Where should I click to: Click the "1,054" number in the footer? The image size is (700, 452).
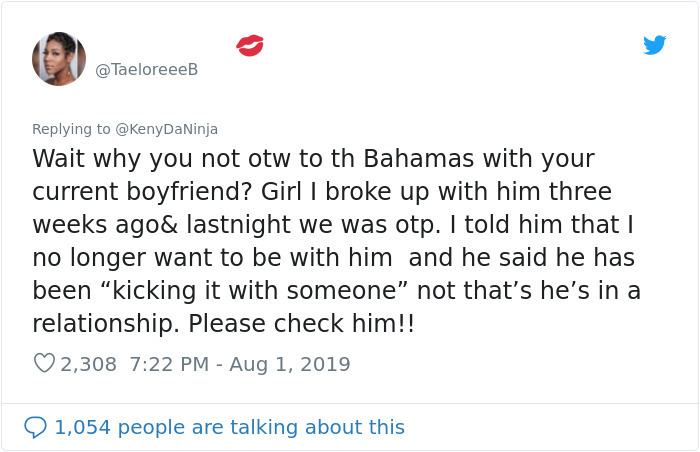[83, 427]
